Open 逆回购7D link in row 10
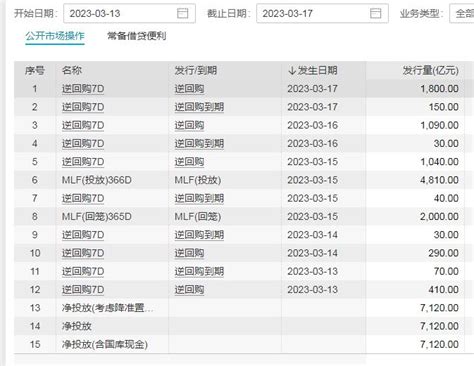This screenshot has width=474, height=366. tap(83, 253)
